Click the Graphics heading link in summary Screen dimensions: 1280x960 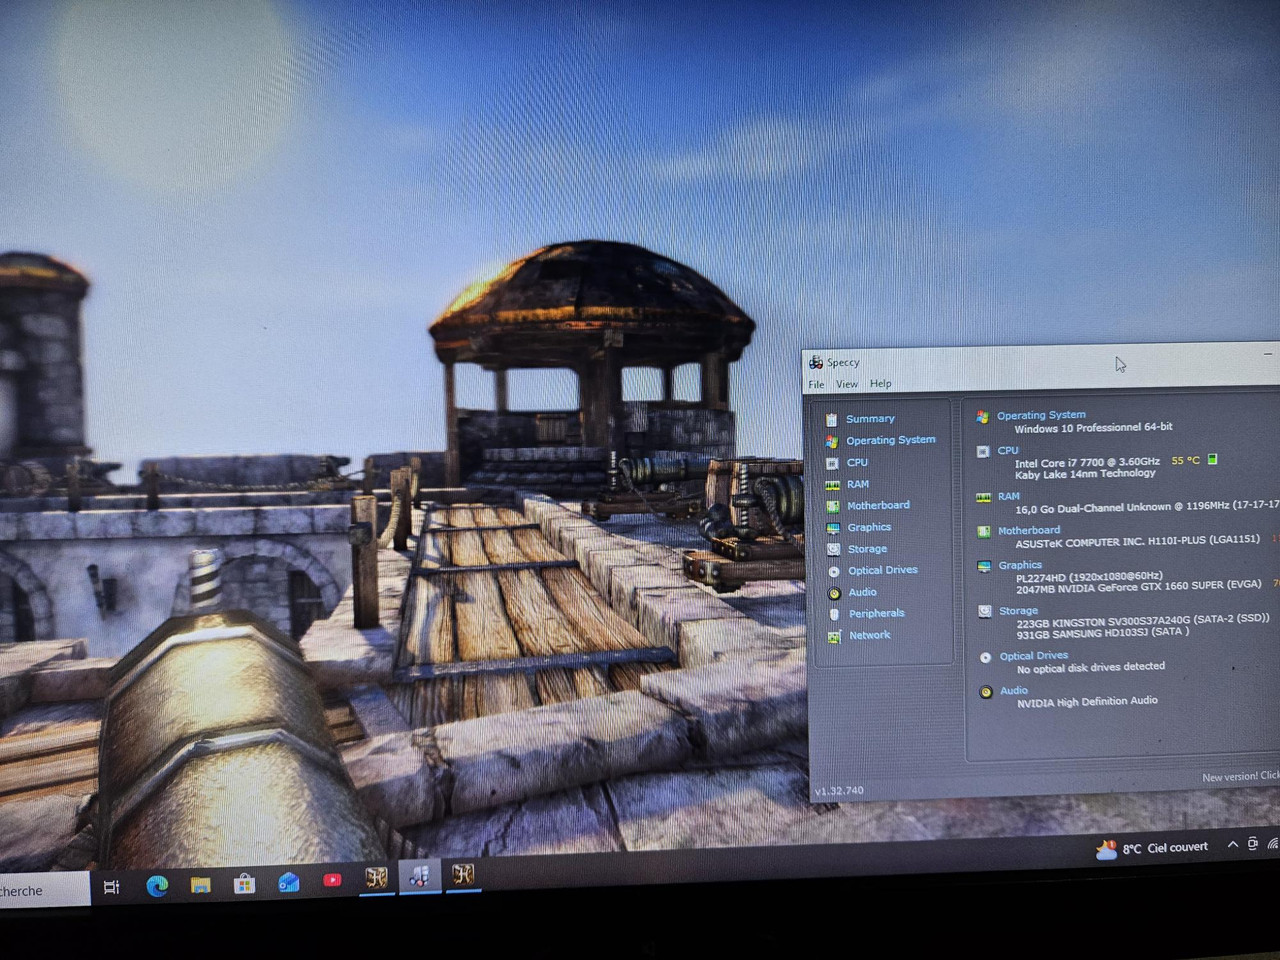pos(1020,565)
